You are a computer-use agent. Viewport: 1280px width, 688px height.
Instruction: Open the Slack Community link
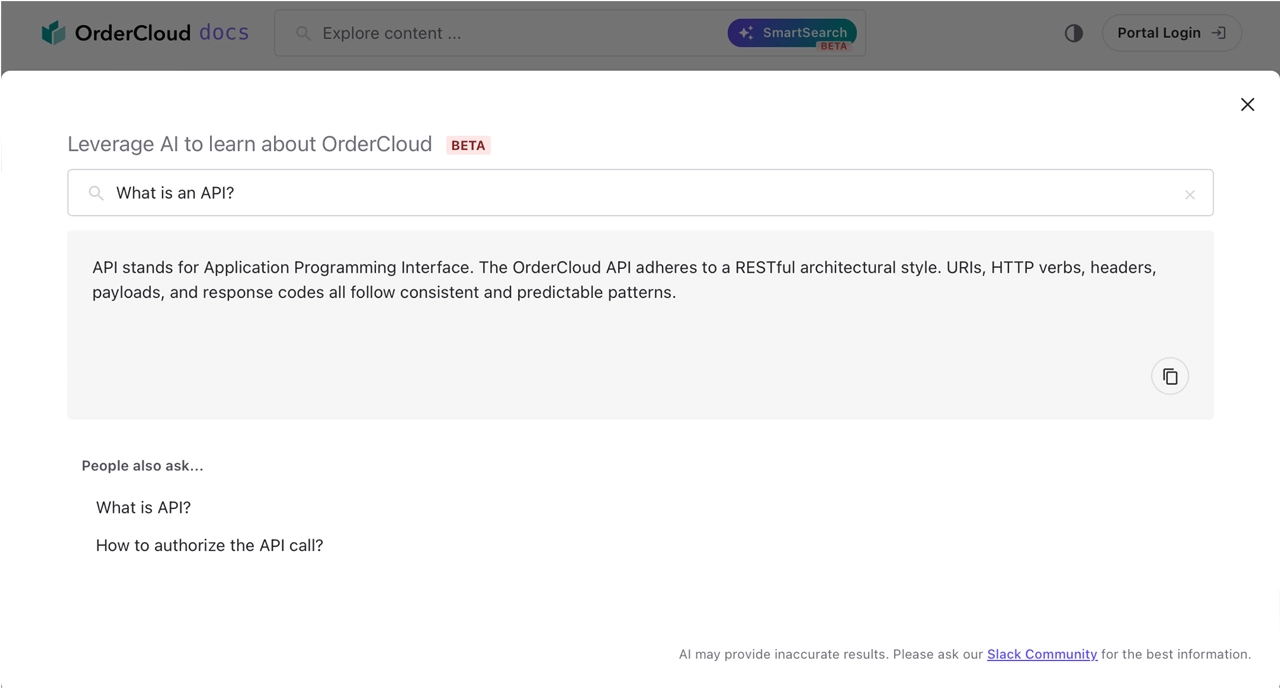pyautogui.click(x=1042, y=654)
